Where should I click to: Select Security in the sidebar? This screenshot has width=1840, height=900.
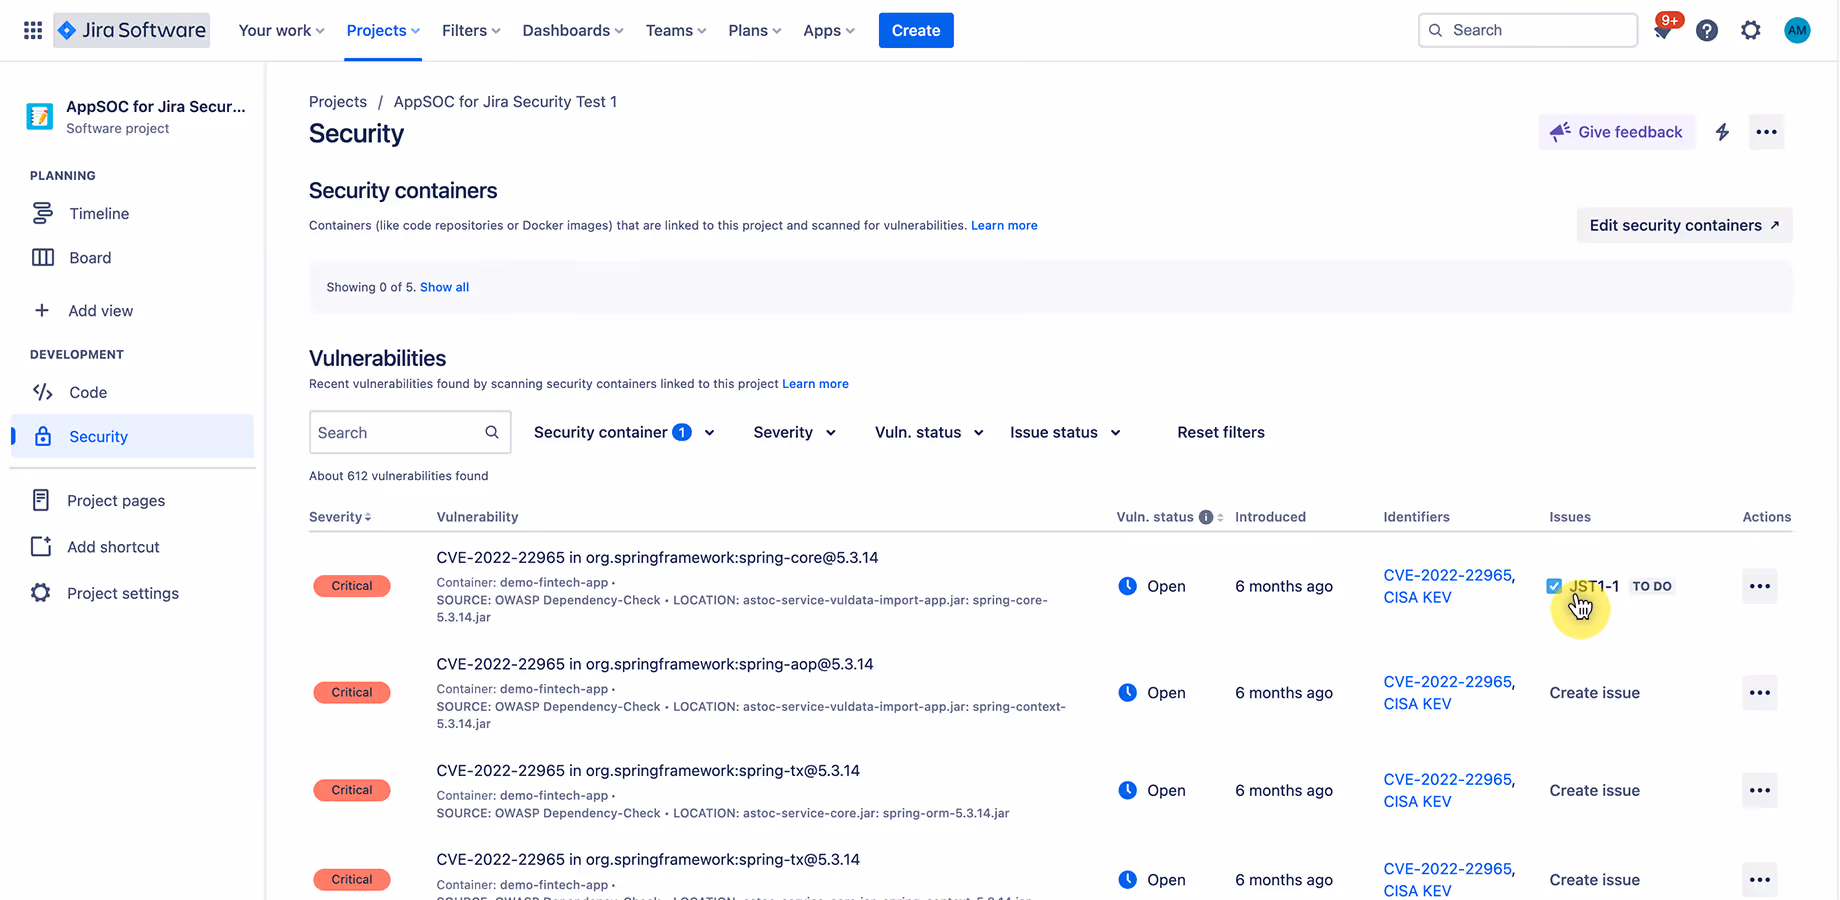coord(132,436)
